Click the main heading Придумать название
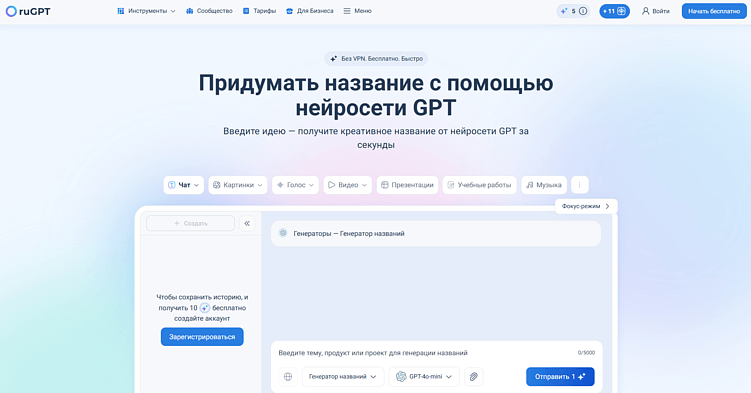Viewport: 751px width, 393px height. pyautogui.click(x=376, y=95)
